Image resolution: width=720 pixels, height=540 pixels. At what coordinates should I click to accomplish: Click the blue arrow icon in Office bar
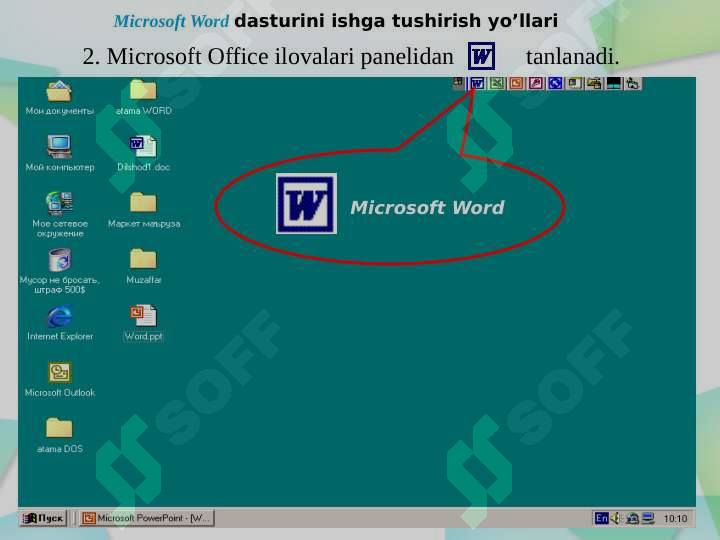555,83
